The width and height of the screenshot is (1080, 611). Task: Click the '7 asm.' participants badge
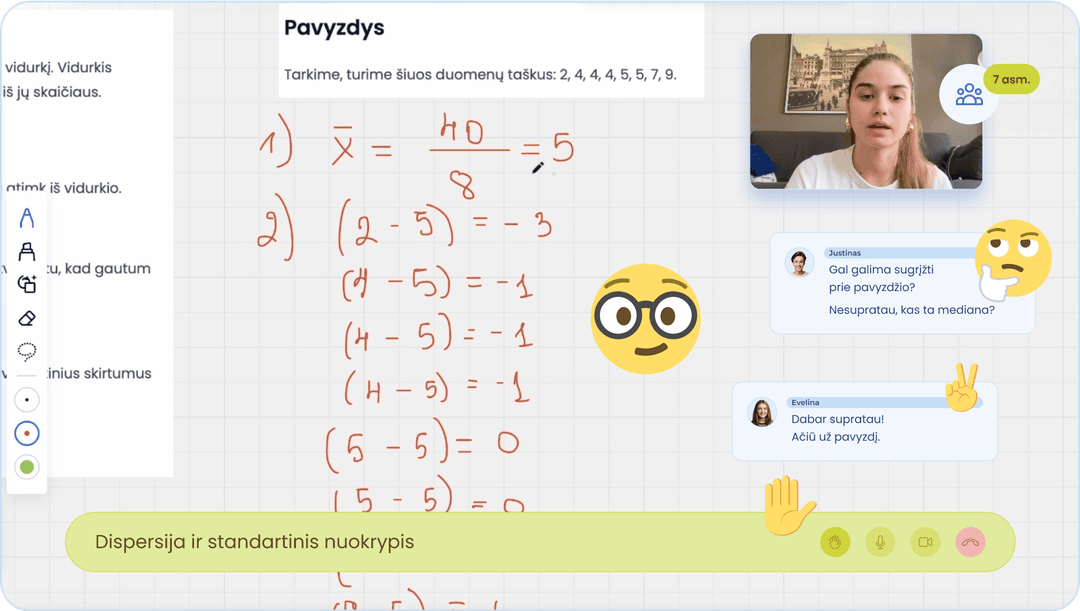(x=1011, y=79)
